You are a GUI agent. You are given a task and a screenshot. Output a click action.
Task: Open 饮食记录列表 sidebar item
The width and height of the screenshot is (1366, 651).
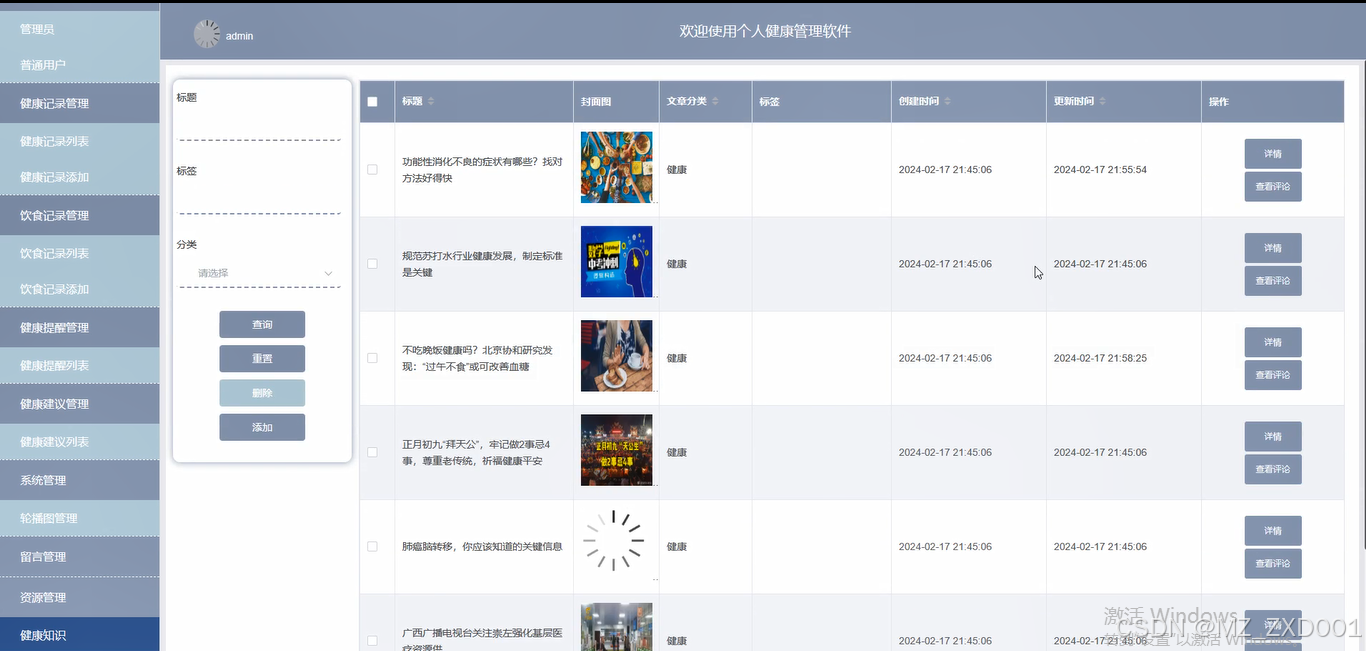[80, 253]
